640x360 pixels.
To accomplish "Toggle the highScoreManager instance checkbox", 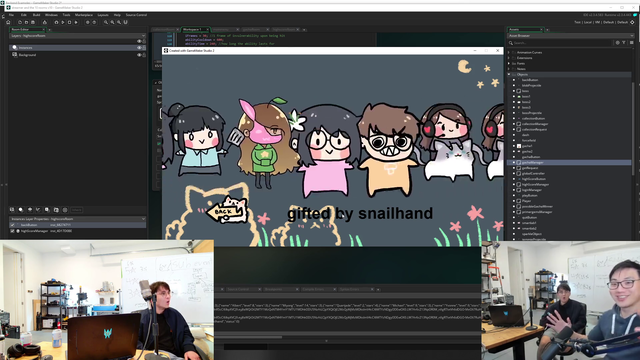I will (12, 231).
